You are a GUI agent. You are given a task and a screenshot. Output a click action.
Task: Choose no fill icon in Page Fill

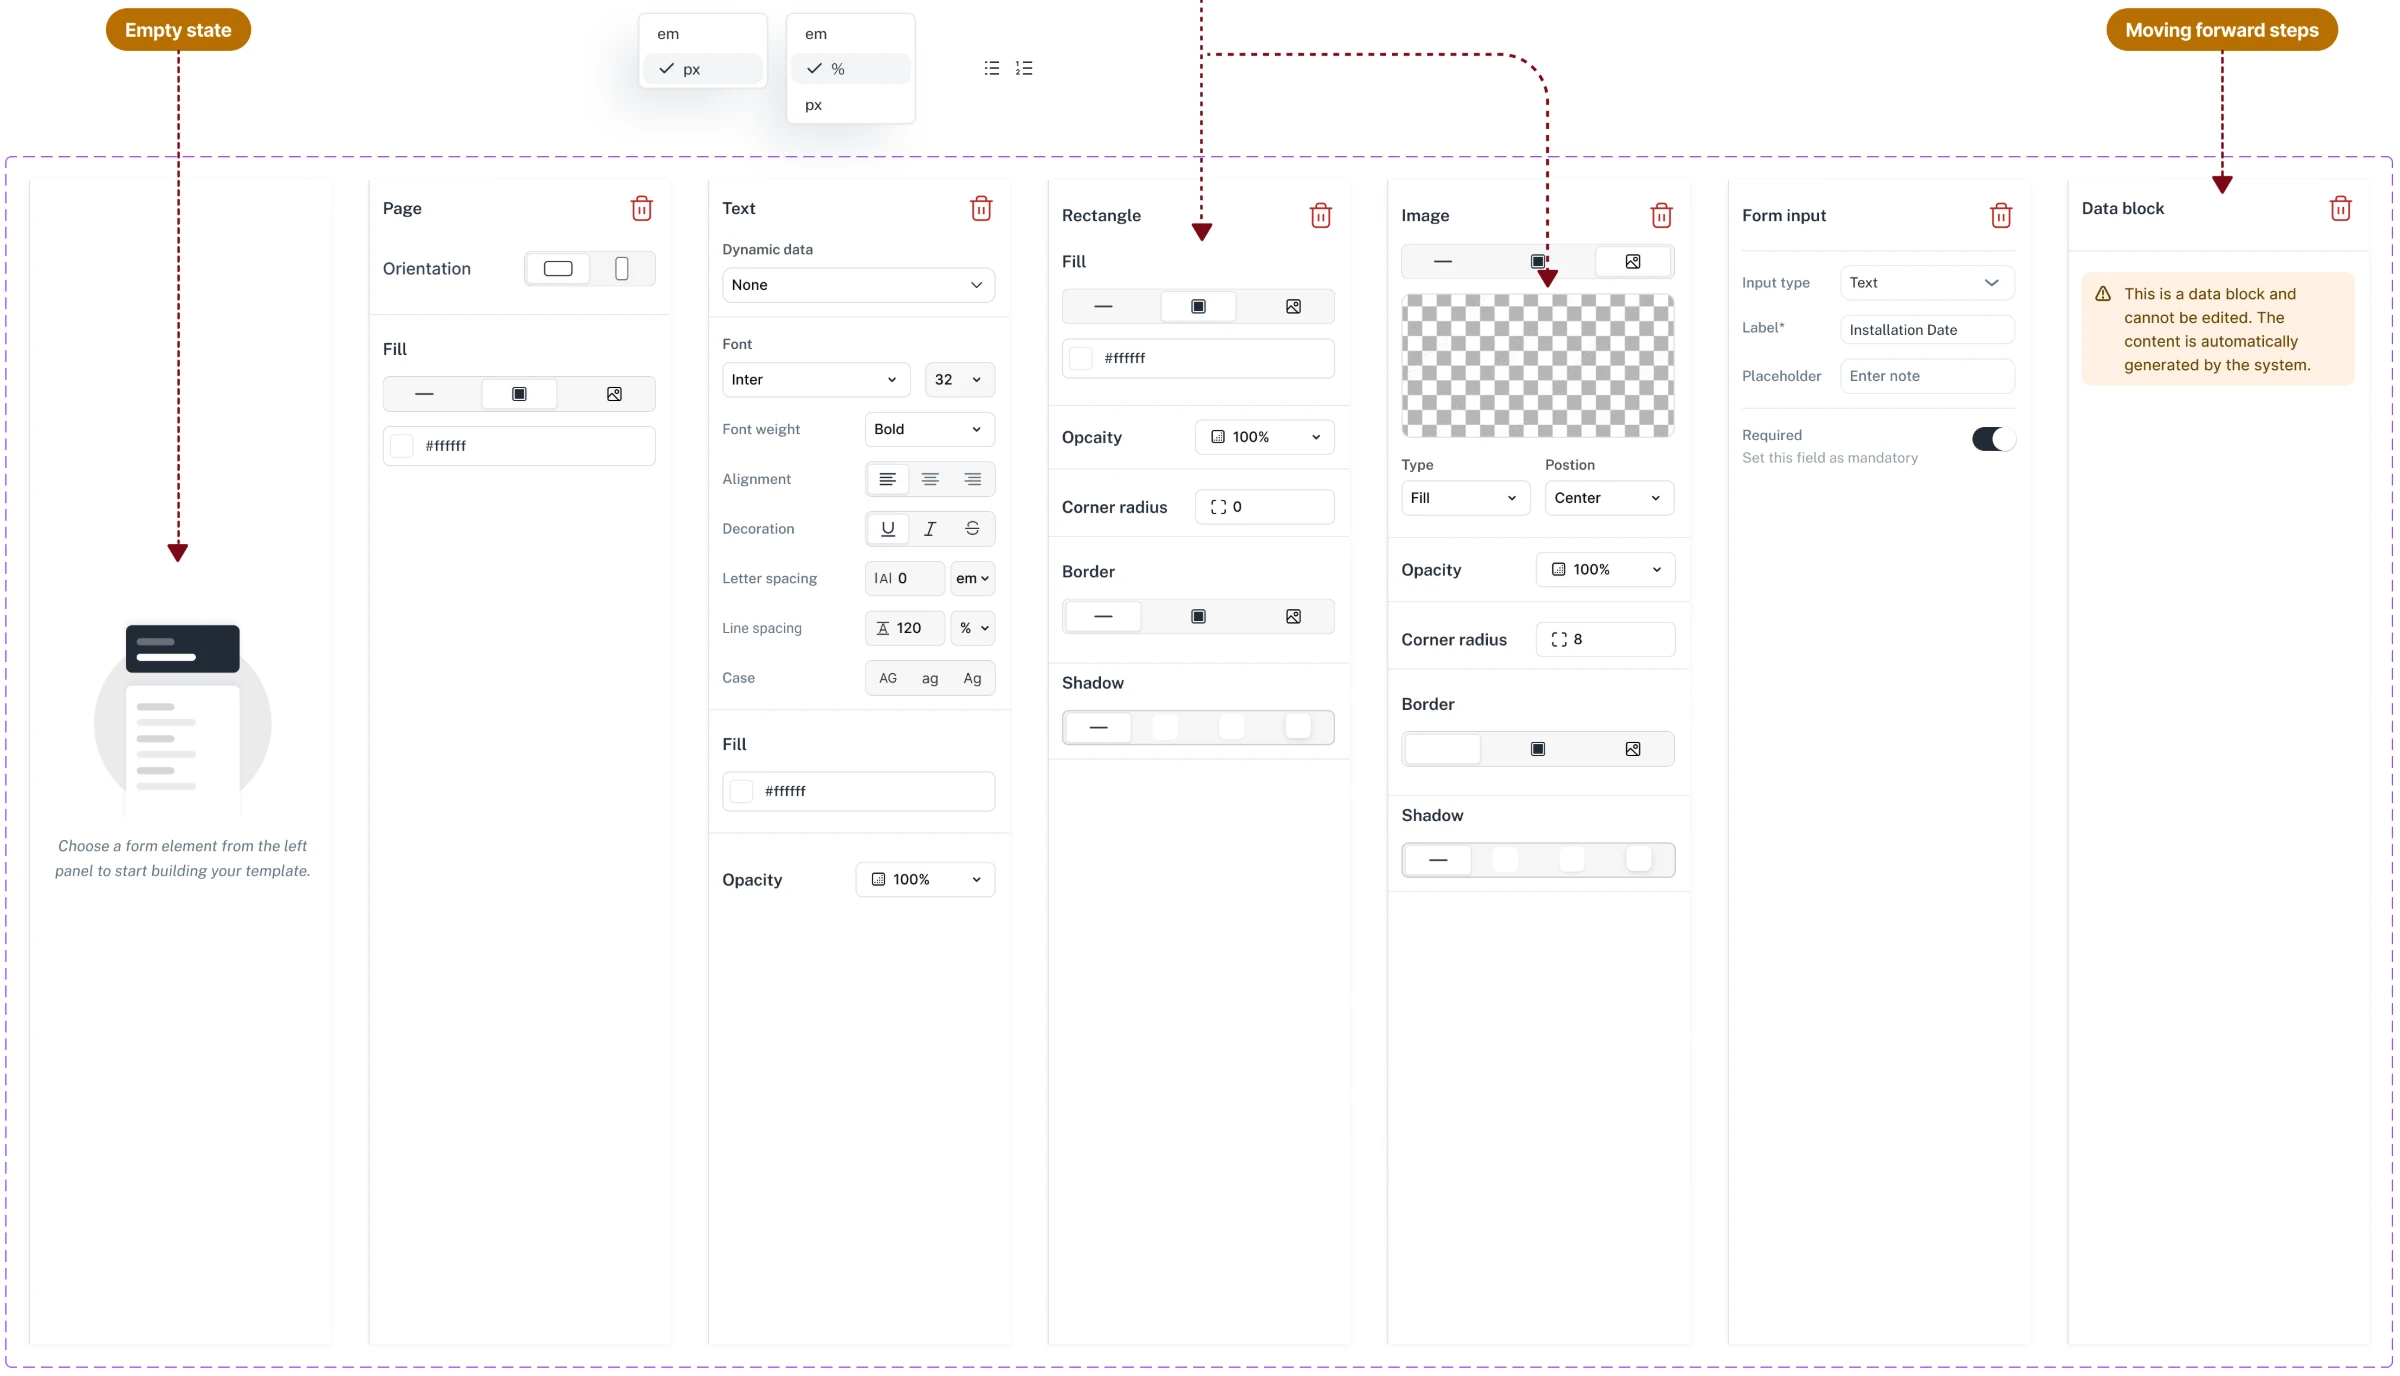(x=424, y=394)
